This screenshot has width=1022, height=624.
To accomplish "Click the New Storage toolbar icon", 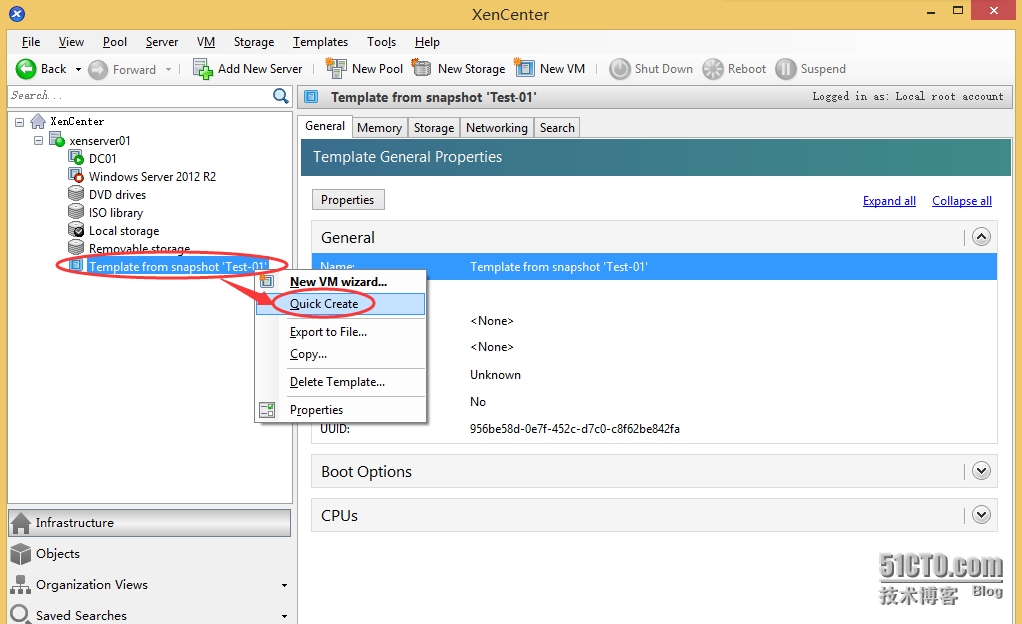I will [422, 68].
